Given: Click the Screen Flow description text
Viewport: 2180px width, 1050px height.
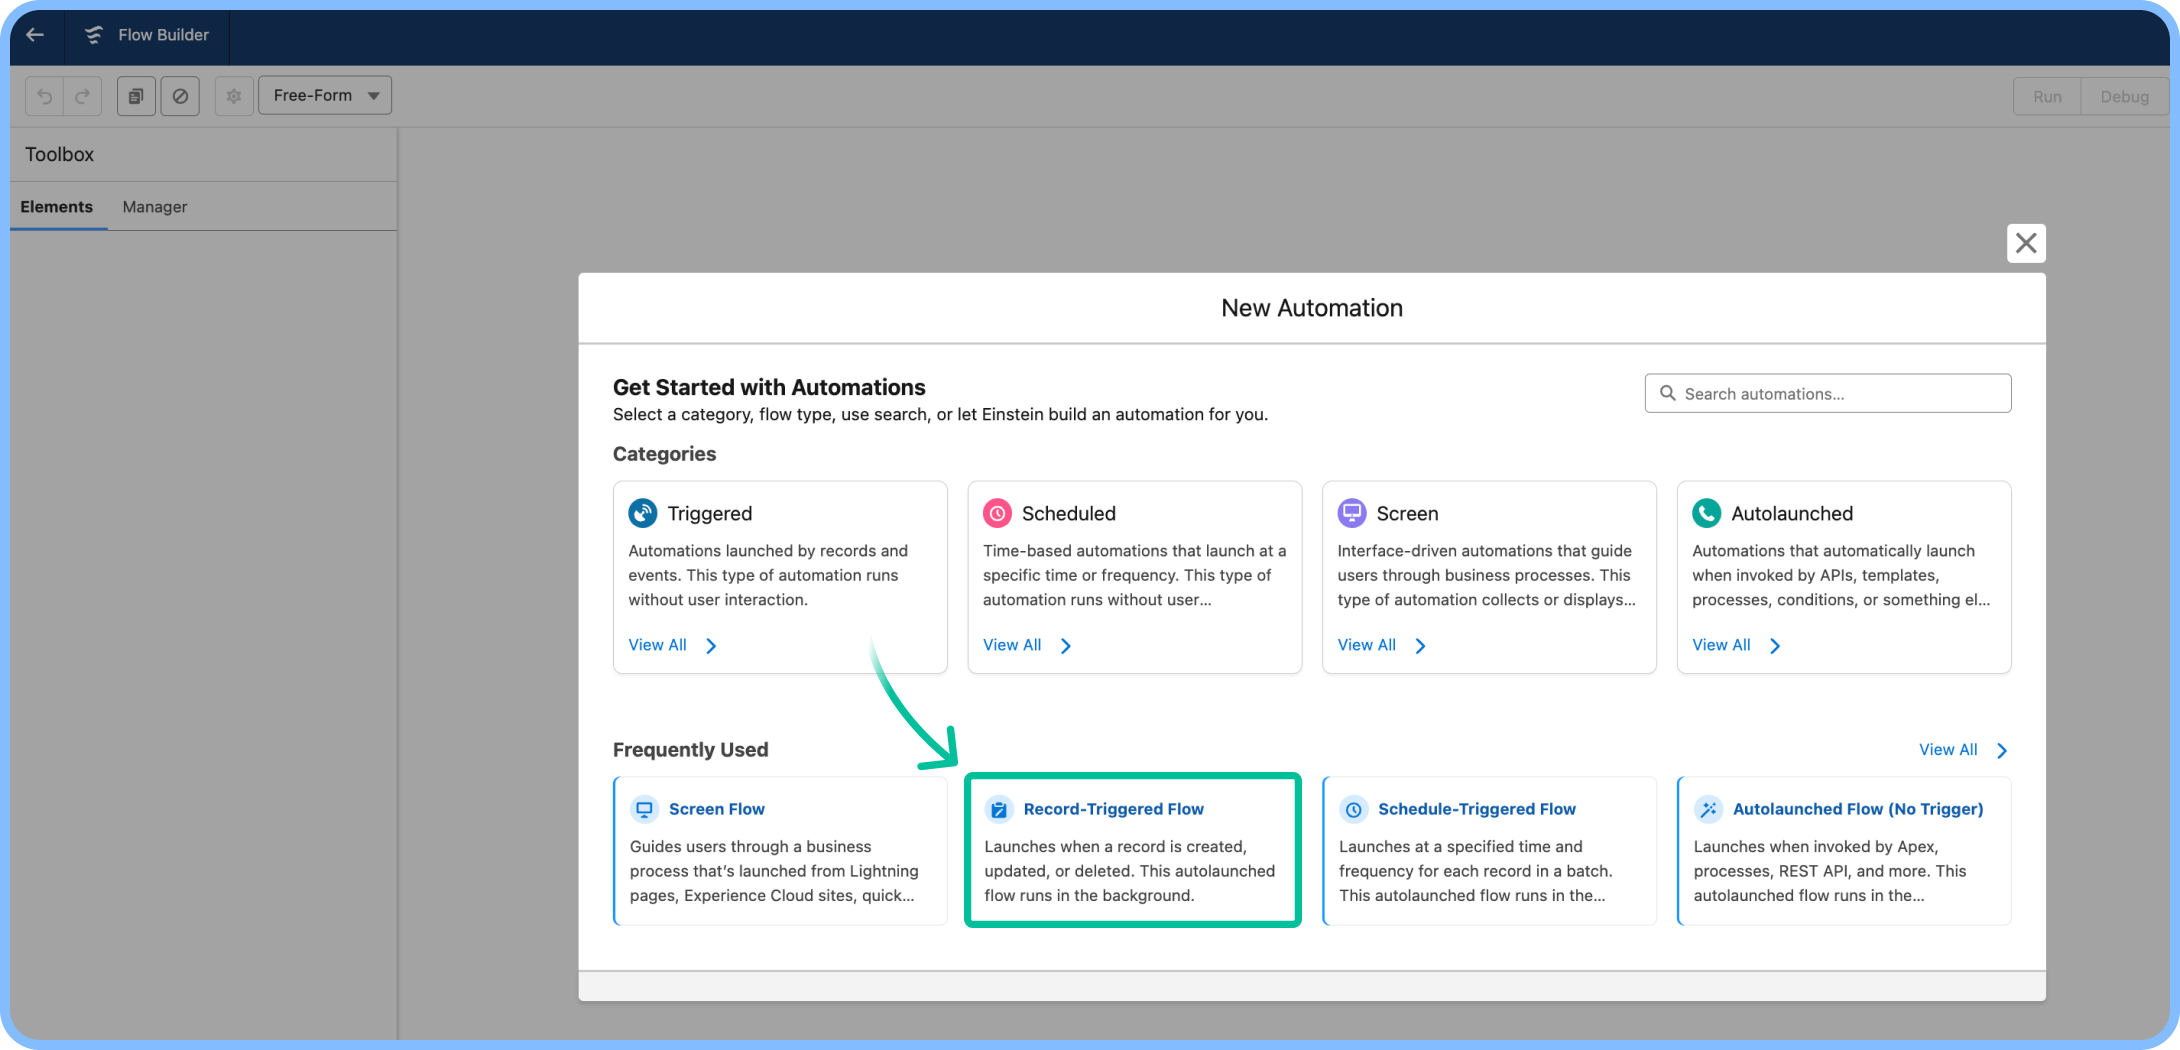Looking at the screenshot, I should (774, 871).
